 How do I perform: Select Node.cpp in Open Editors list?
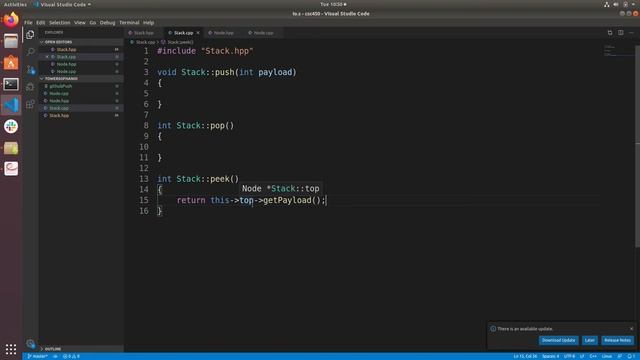pos(81,71)
